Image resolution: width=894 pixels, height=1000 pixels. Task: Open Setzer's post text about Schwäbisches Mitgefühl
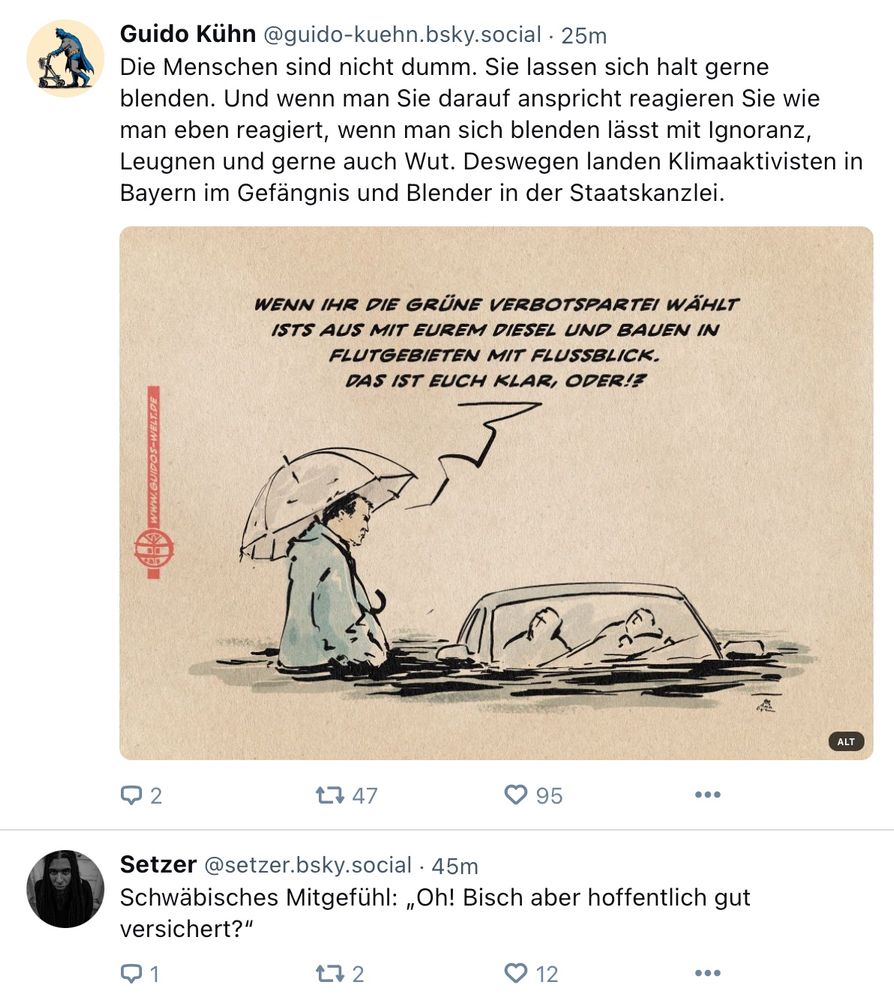(x=435, y=913)
